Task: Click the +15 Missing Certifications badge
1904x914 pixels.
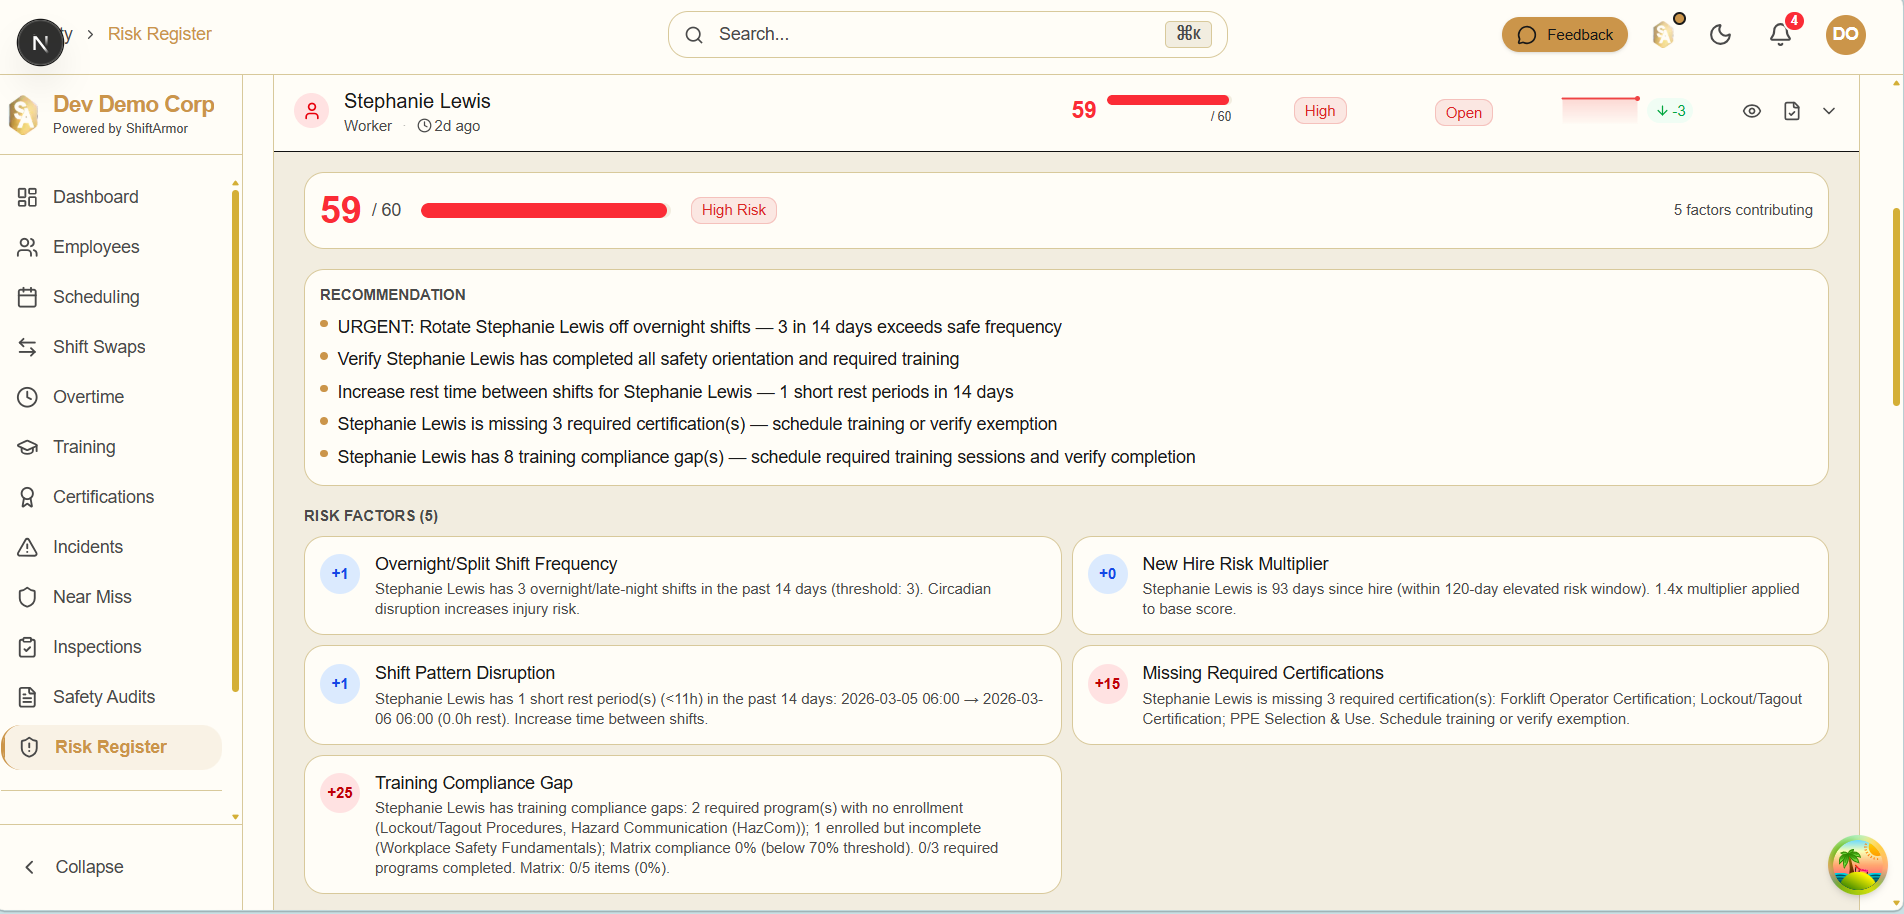Action: (x=1108, y=684)
